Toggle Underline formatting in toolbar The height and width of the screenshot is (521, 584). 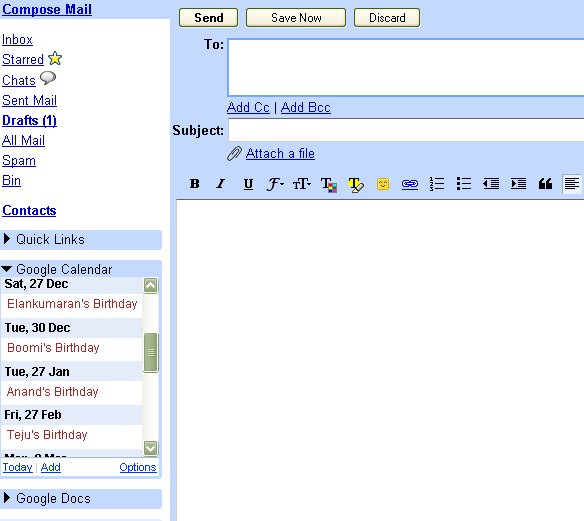click(x=248, y=184)
